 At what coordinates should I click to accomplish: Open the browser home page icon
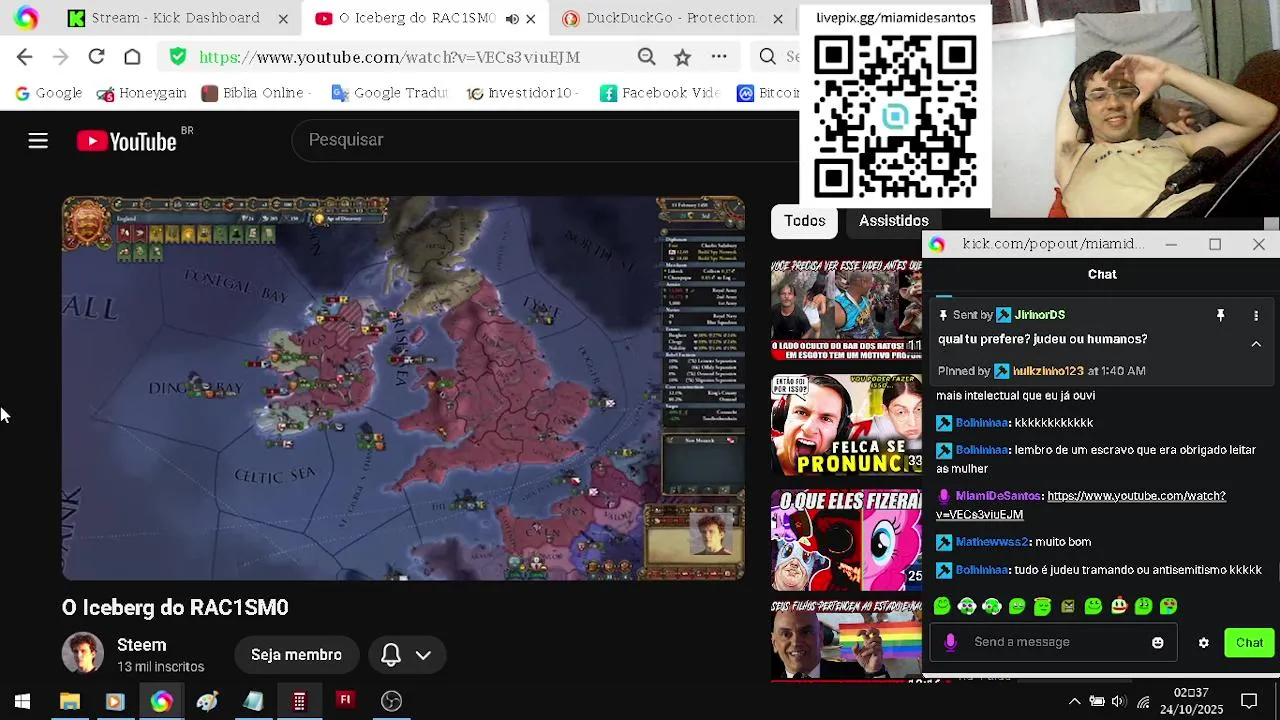point(132,57)
